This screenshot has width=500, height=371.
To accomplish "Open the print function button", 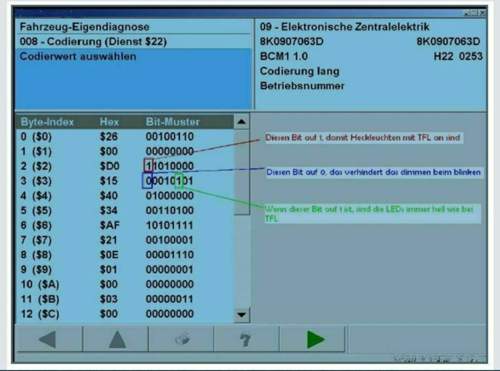I will [181, 339].
